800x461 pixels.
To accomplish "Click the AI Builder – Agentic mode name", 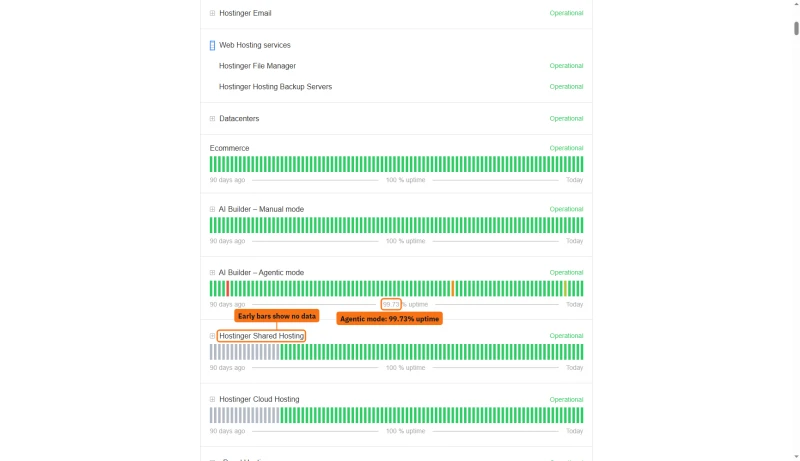I will tap(261, 272).
